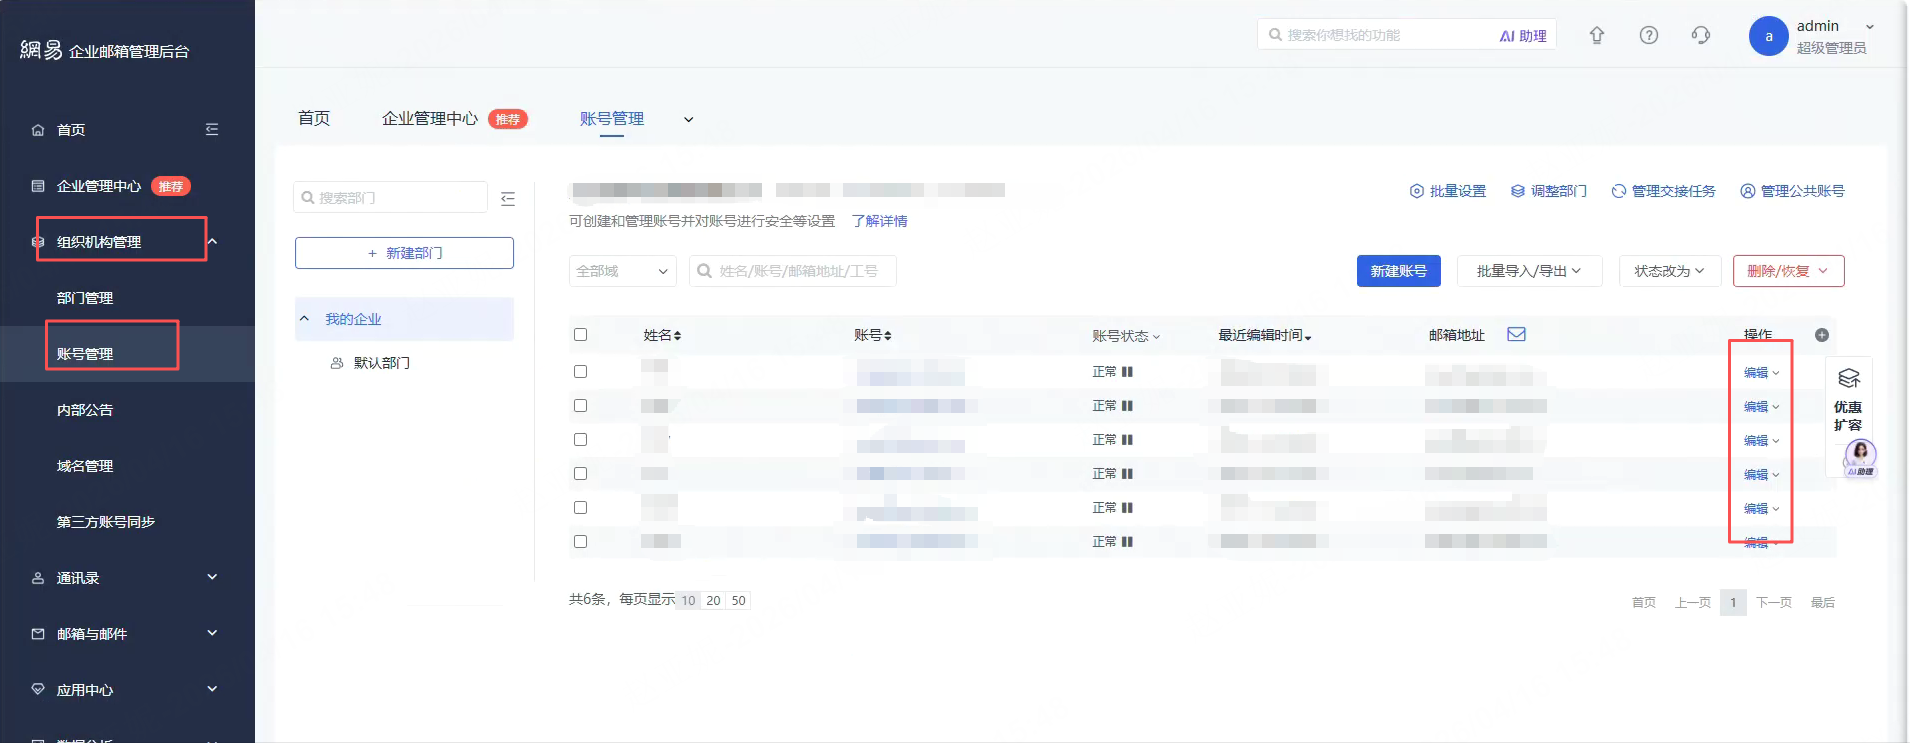1910x743 pixels.
Task: Click the 应用中心 icon in sidebar
Action: [38, 690]
